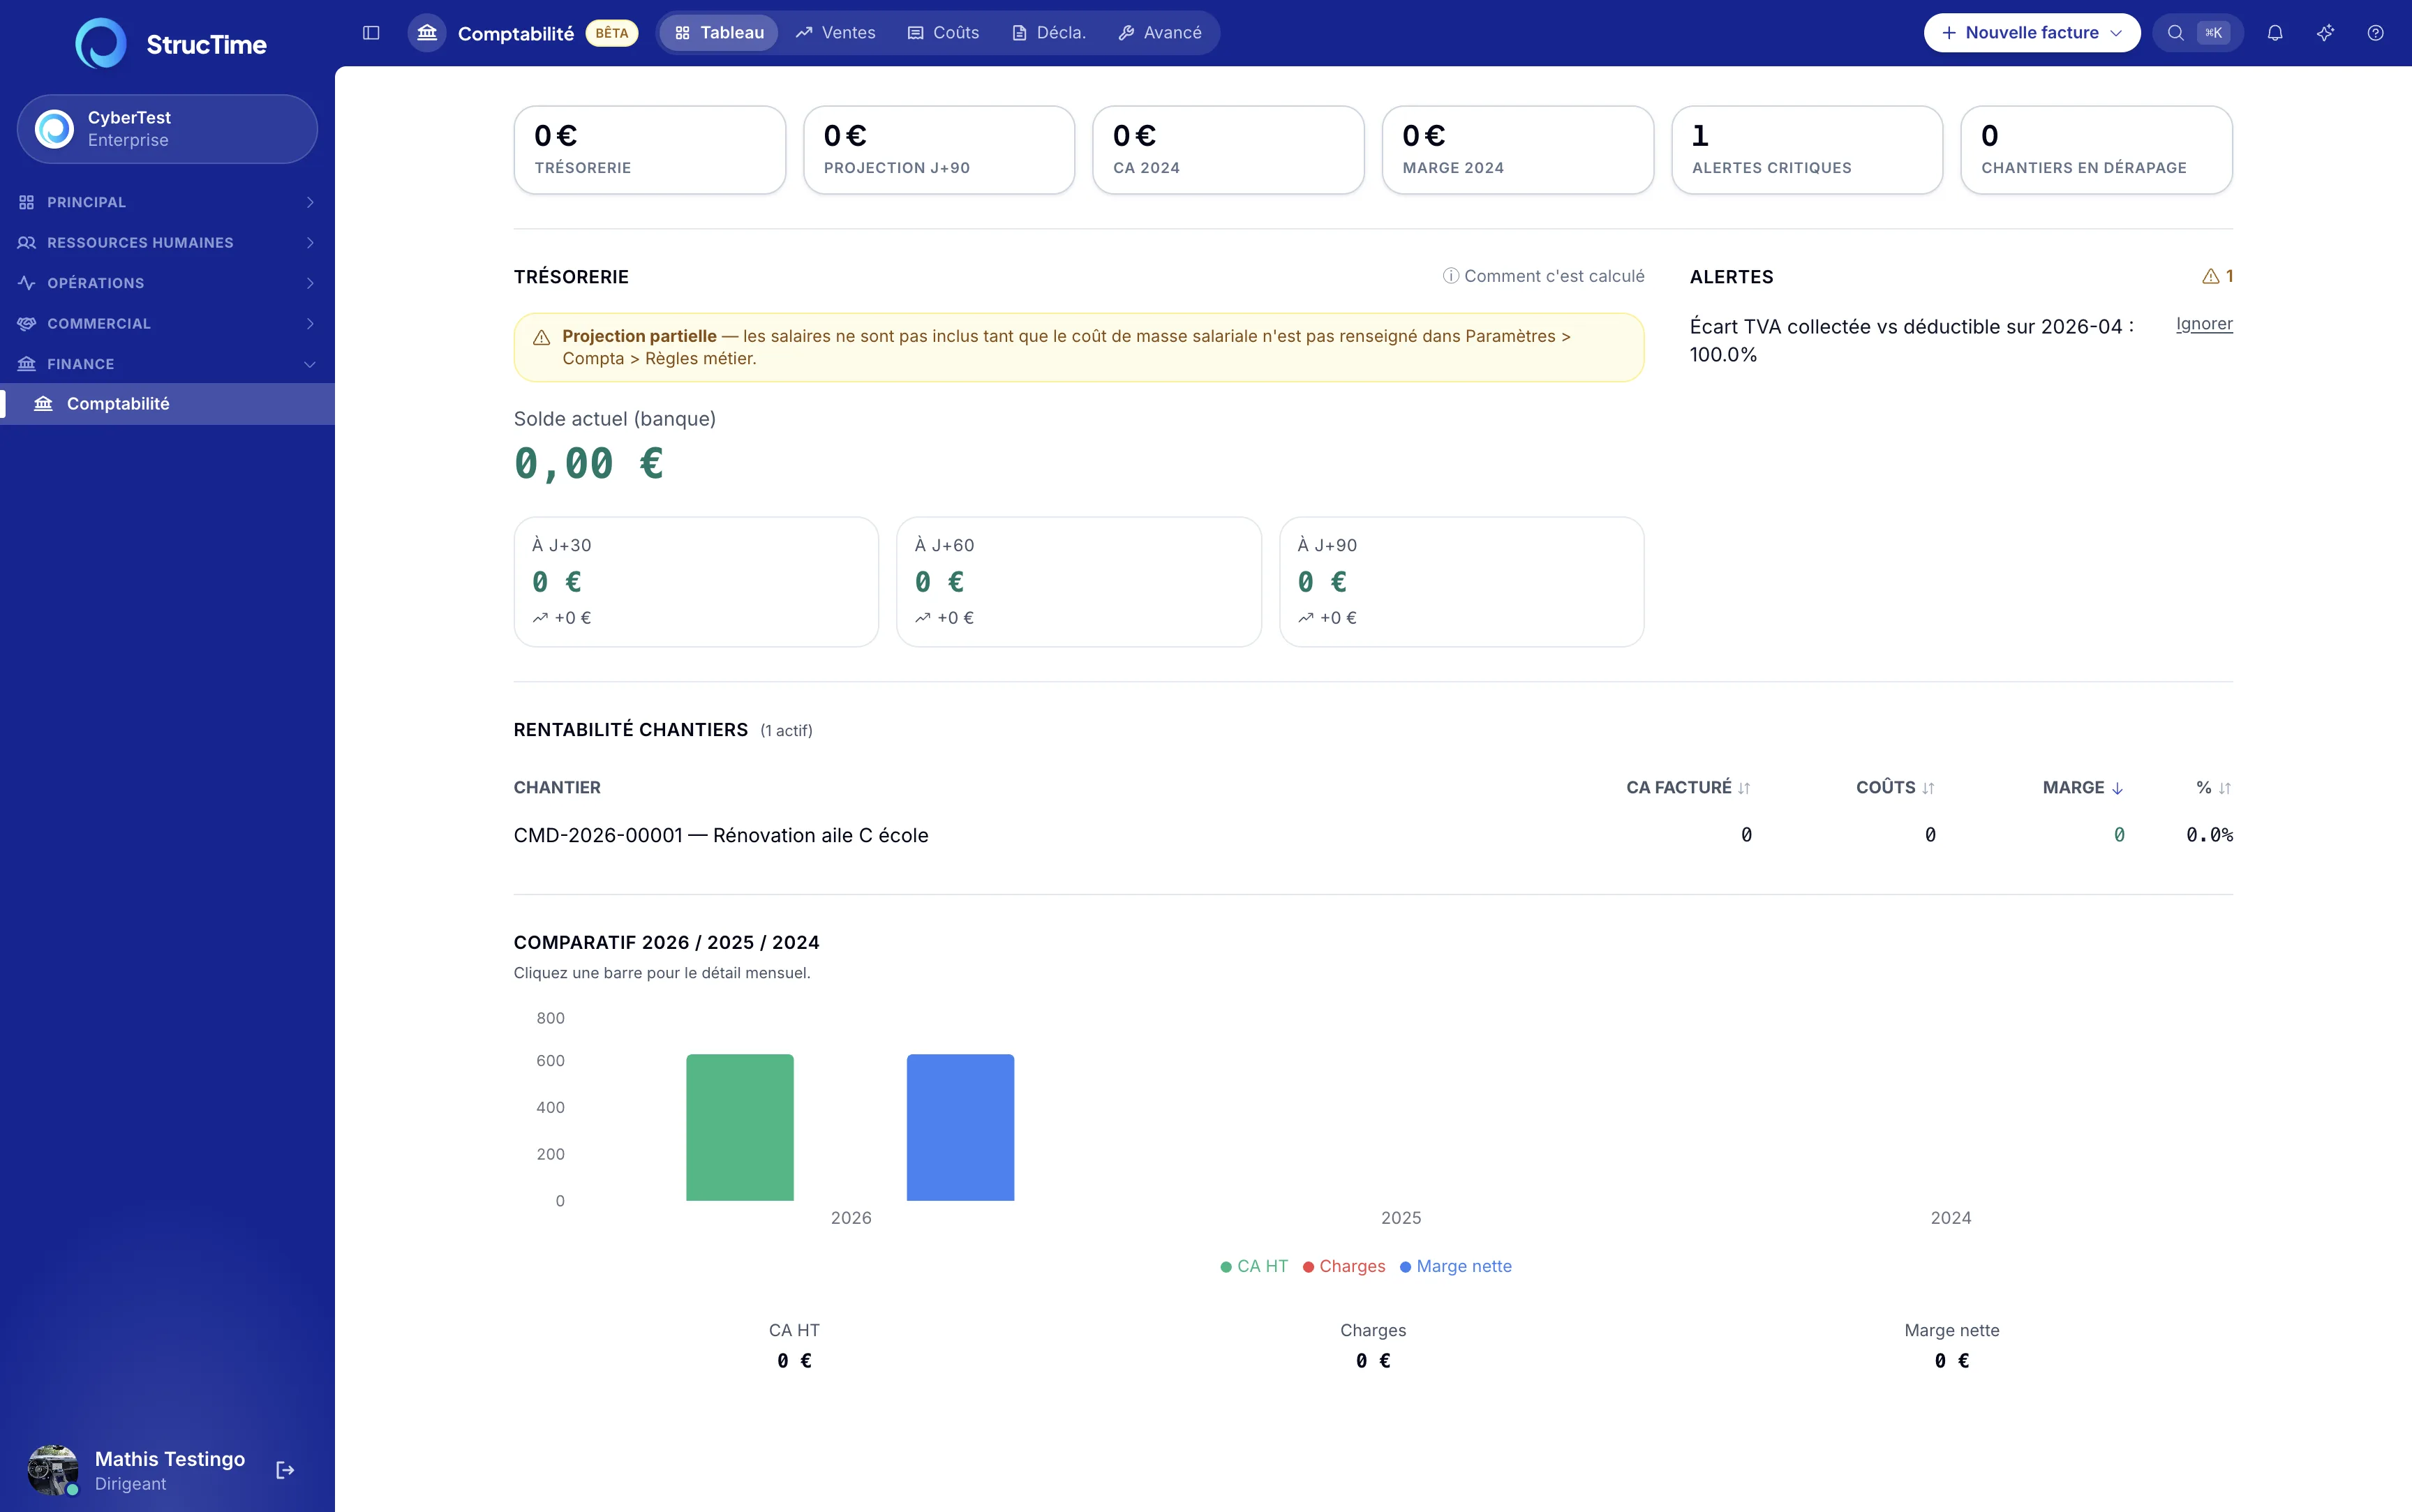This screenshot has height=1512, width=2412.
Task: Open Nouvelle facture dropdown arrow
Action: (2116, 33)
